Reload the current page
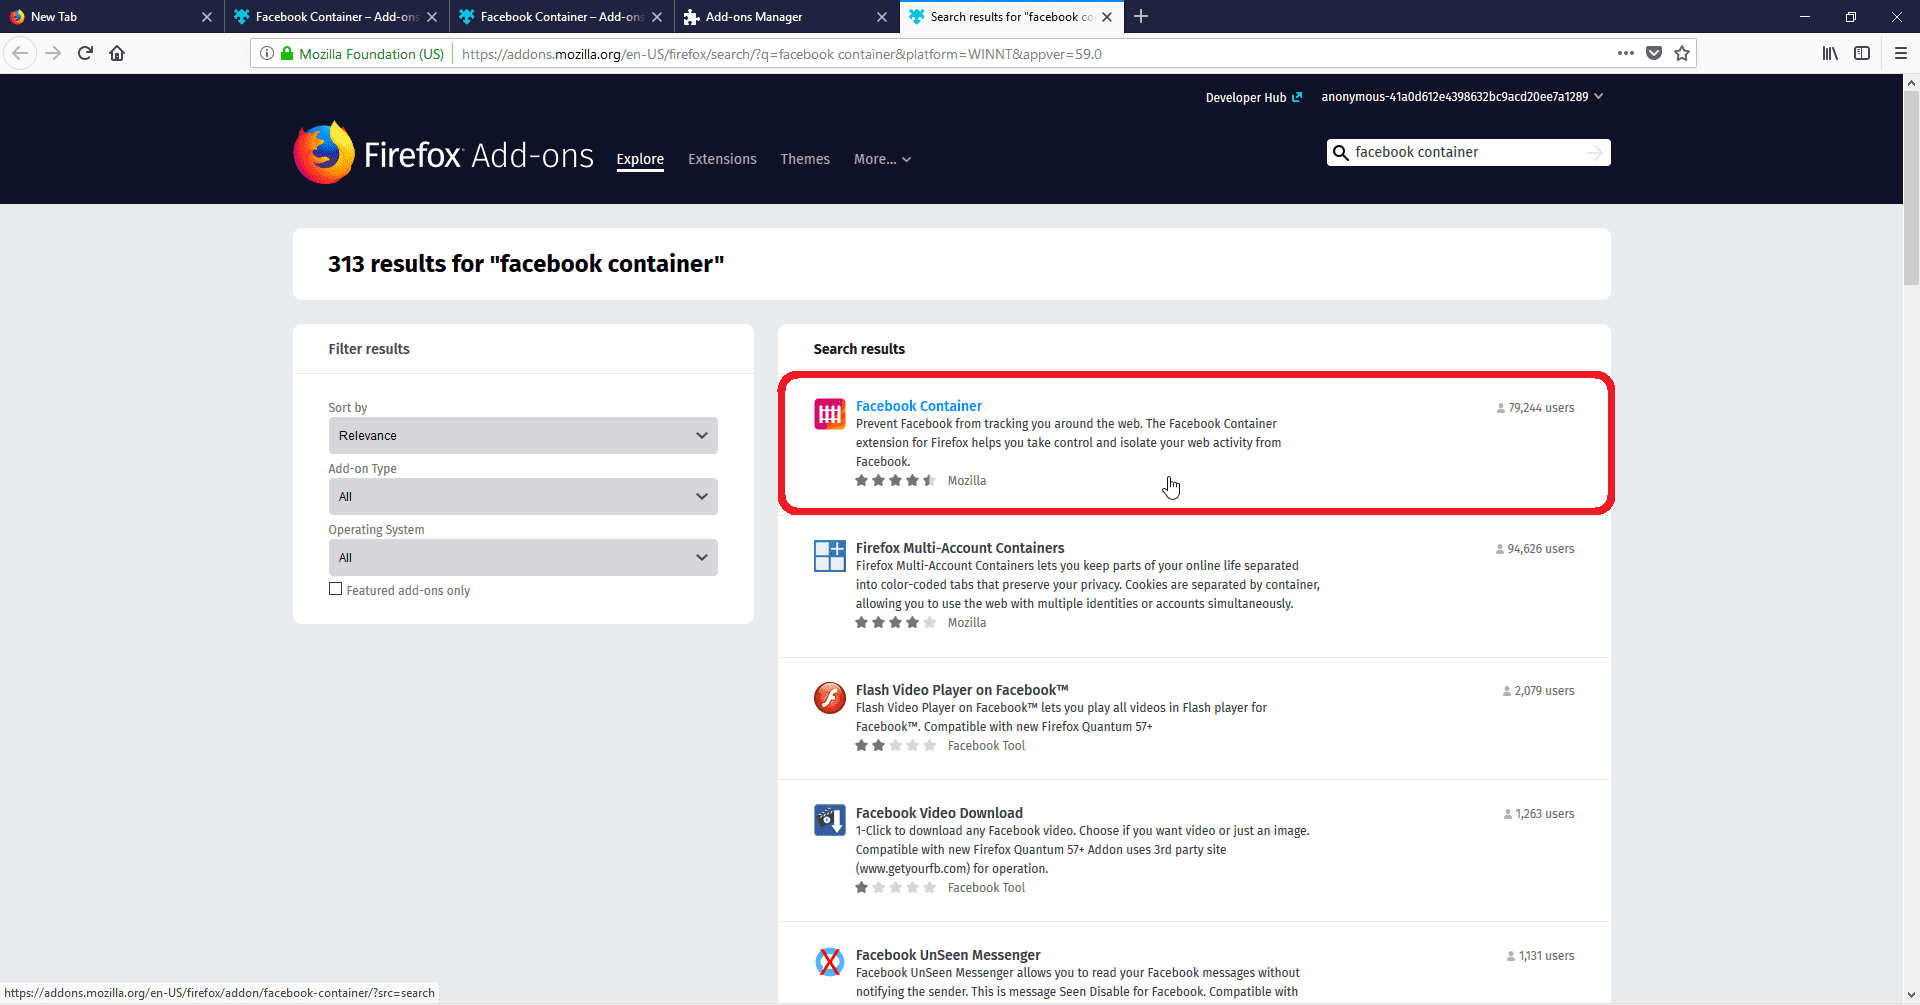This screenshot has width=1920, height=1005. 85,53
